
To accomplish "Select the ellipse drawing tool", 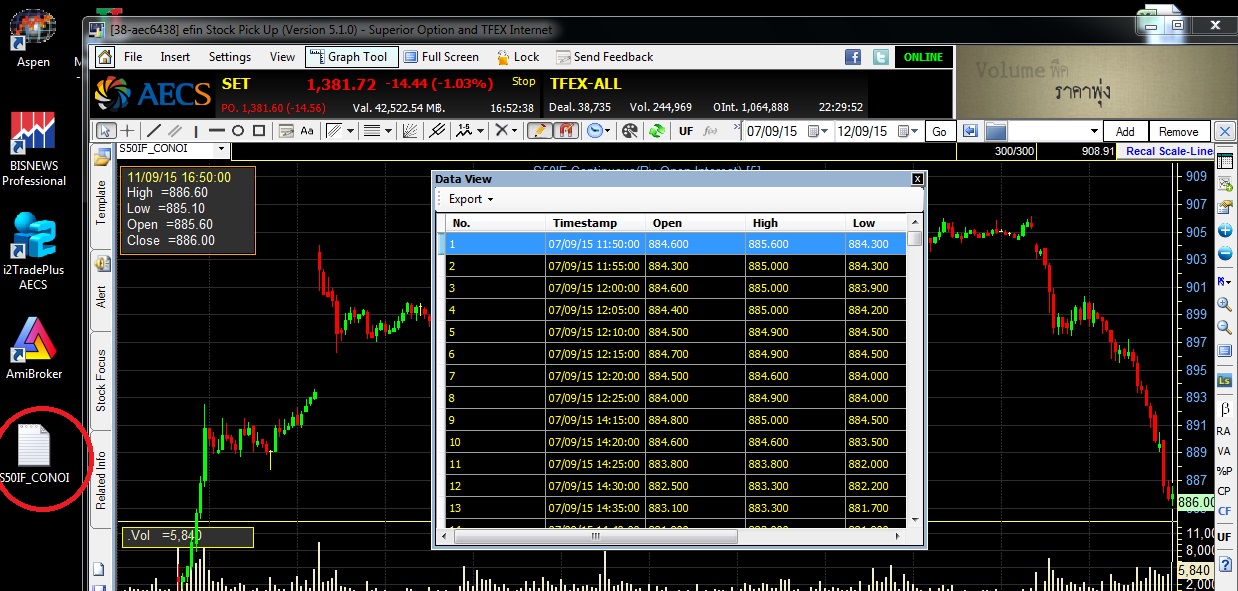I will click(238, 131).
